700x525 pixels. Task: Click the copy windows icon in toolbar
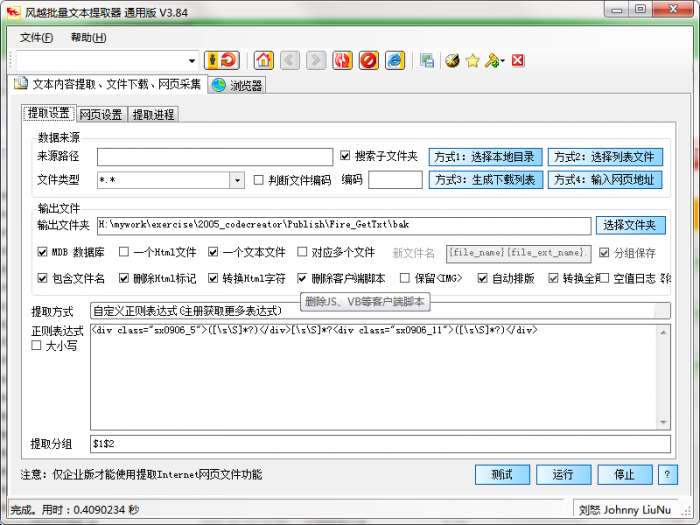[x=426, y=60]
